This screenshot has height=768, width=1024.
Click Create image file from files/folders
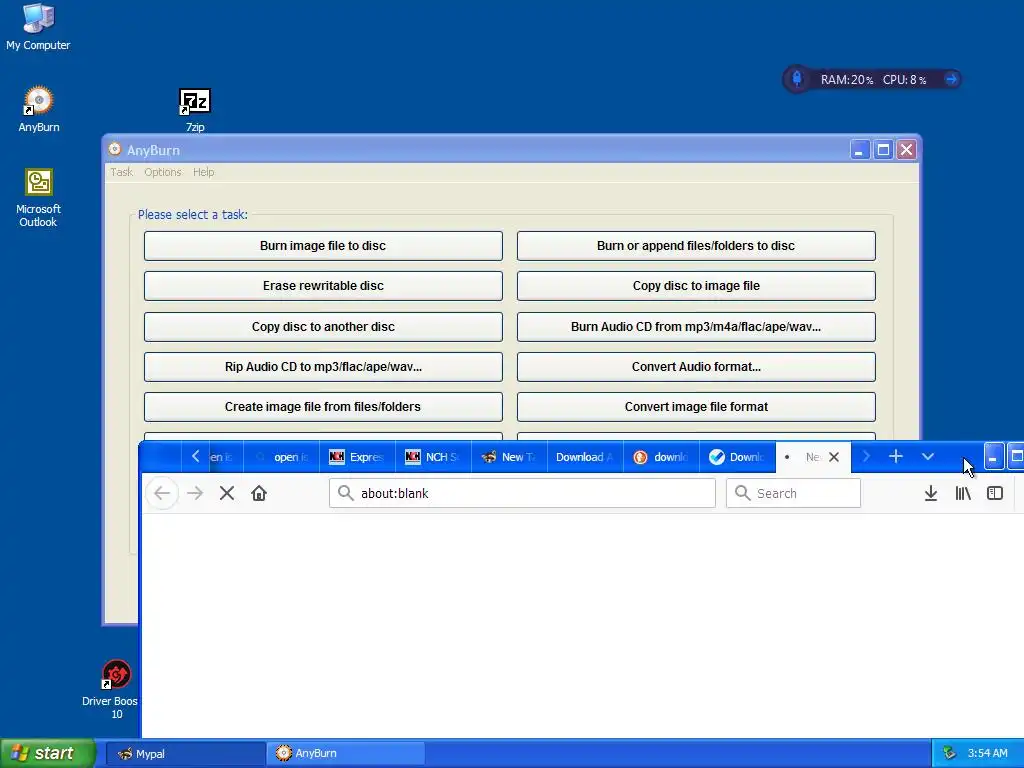point(323,406)
